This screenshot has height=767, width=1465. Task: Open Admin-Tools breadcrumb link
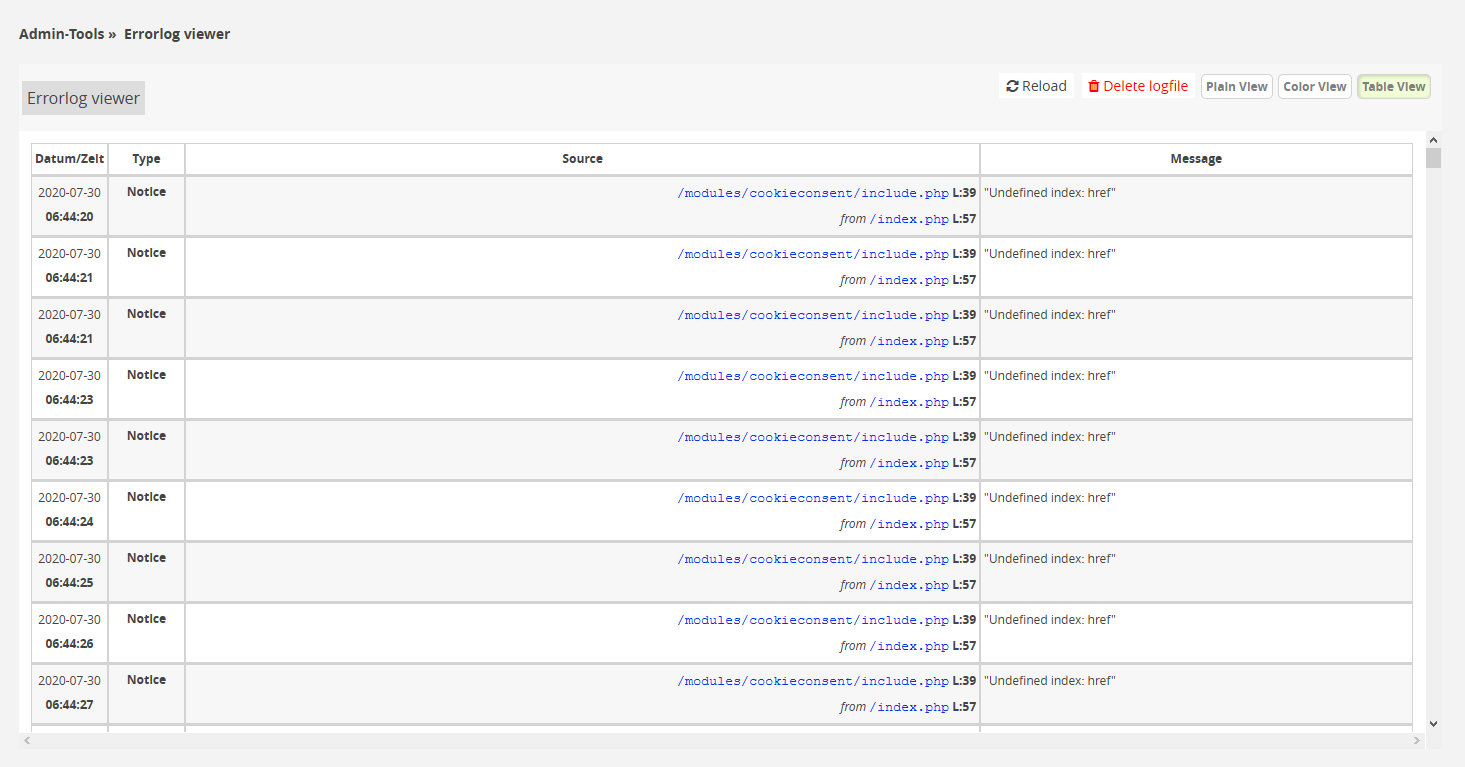coord(62,34)
